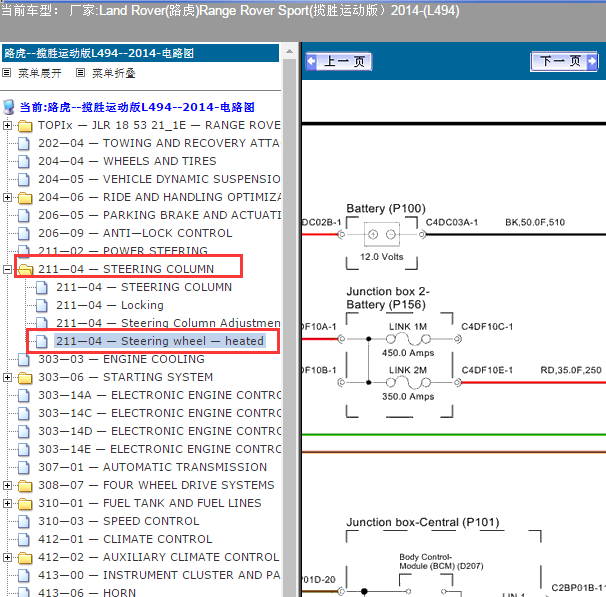Click LINK 1M 450.0 Amps fuse symbol
The image size is (606, 597).
408,339
